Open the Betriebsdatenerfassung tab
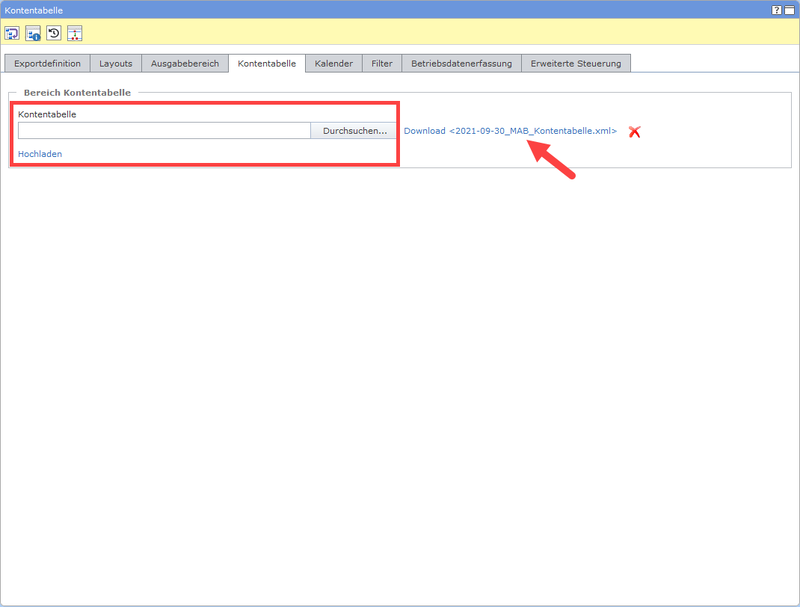This screenshot has width=800, height=607. pos(461,63)
